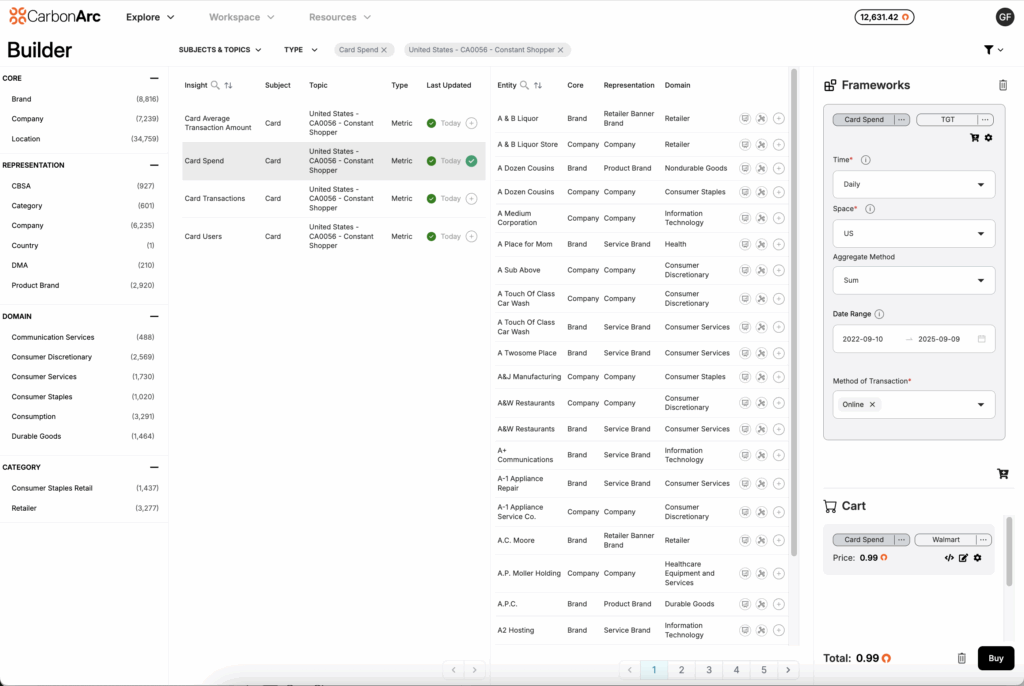The image size is (1024, 686).
Task: Sort the Insight column
Action: 228,85
